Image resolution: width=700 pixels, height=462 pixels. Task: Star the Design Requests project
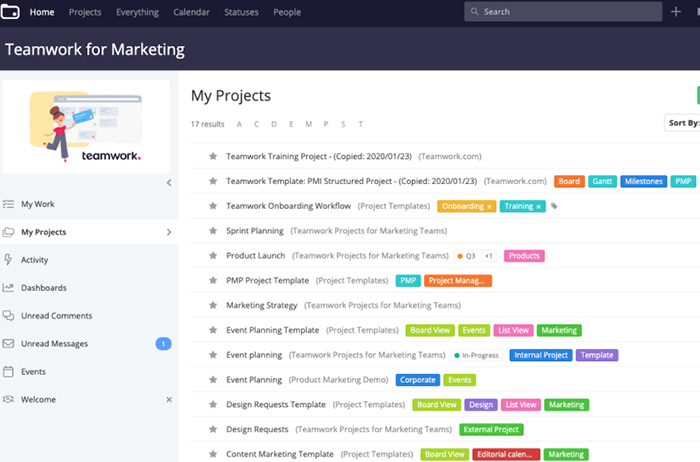(x=213, y=429)
